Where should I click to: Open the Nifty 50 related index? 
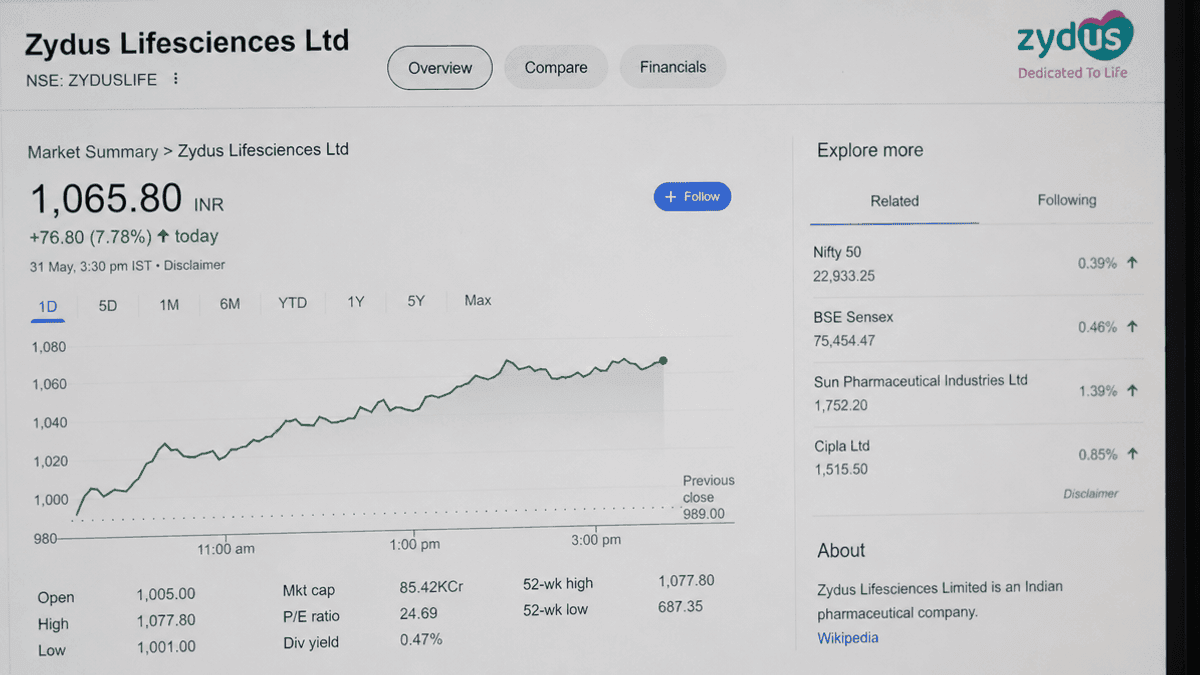[975, 264]
